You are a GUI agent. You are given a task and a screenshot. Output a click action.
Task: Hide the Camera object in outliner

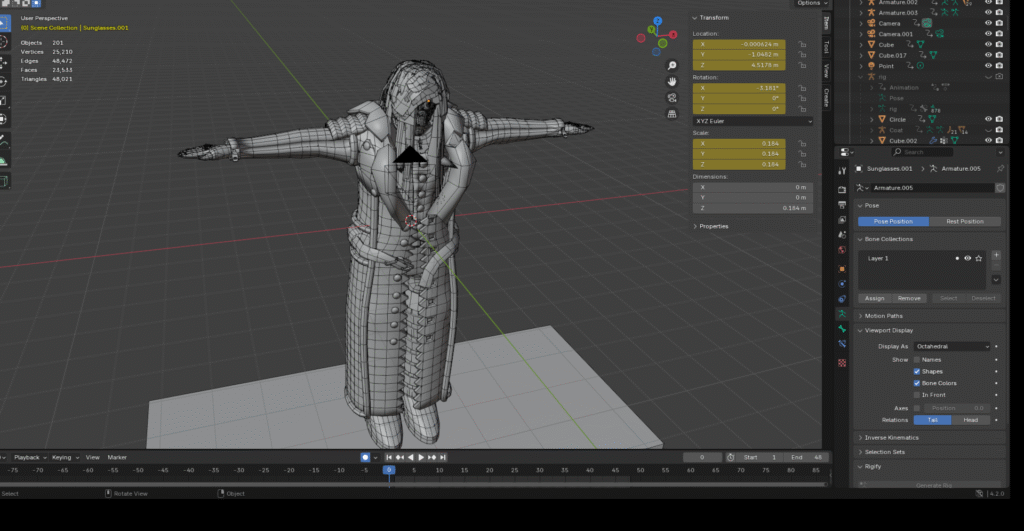click(987, 23)
